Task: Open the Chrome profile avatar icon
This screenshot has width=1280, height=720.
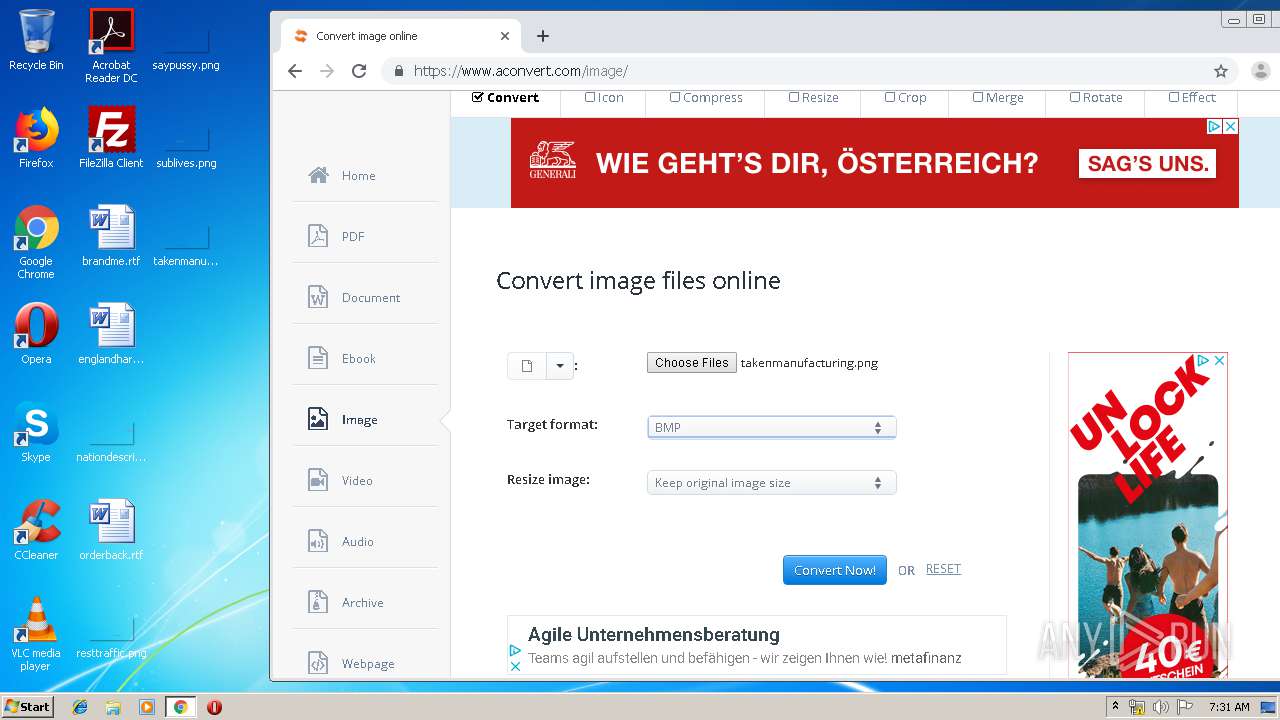Action: point(1260,71)
